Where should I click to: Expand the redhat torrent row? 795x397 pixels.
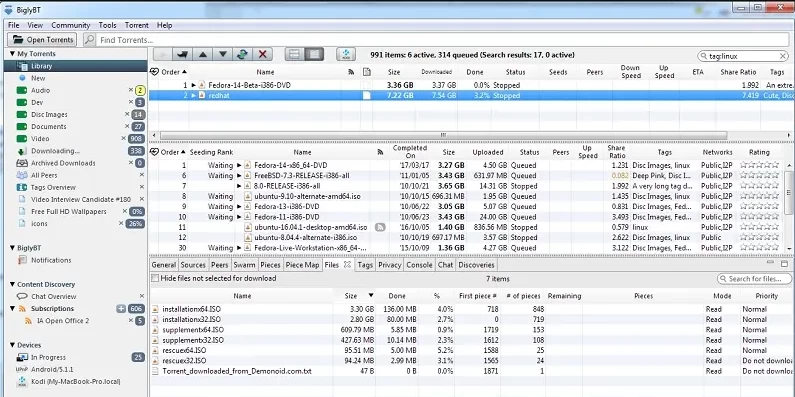coord(194,95)
